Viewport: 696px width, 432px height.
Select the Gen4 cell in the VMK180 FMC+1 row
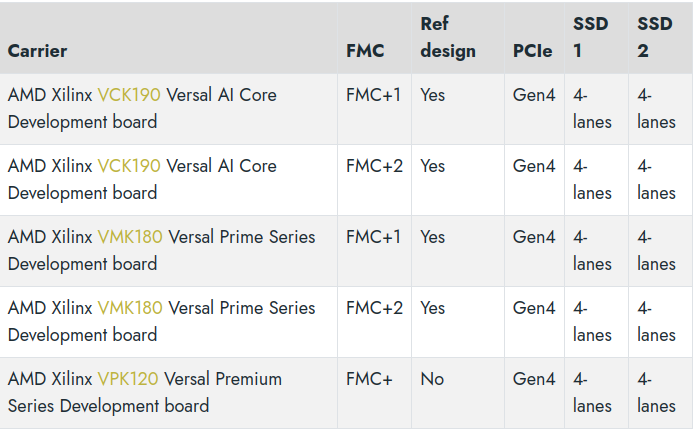(534, 237)
